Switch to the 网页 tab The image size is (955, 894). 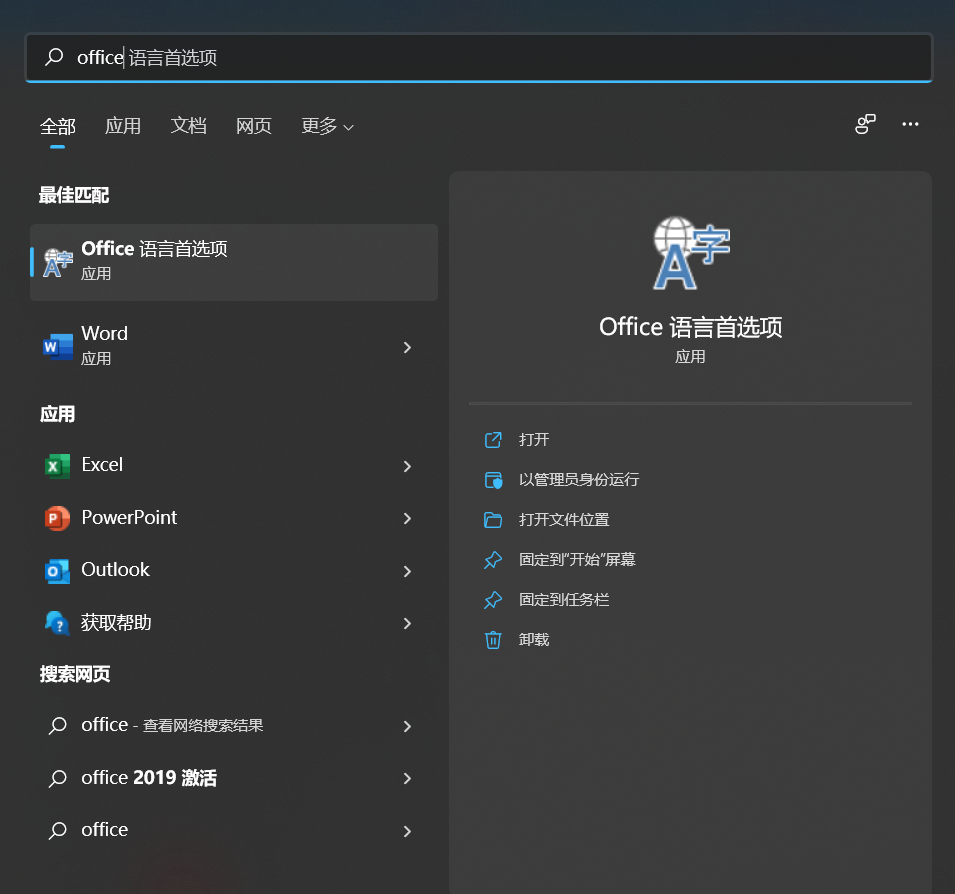point(254,126)
